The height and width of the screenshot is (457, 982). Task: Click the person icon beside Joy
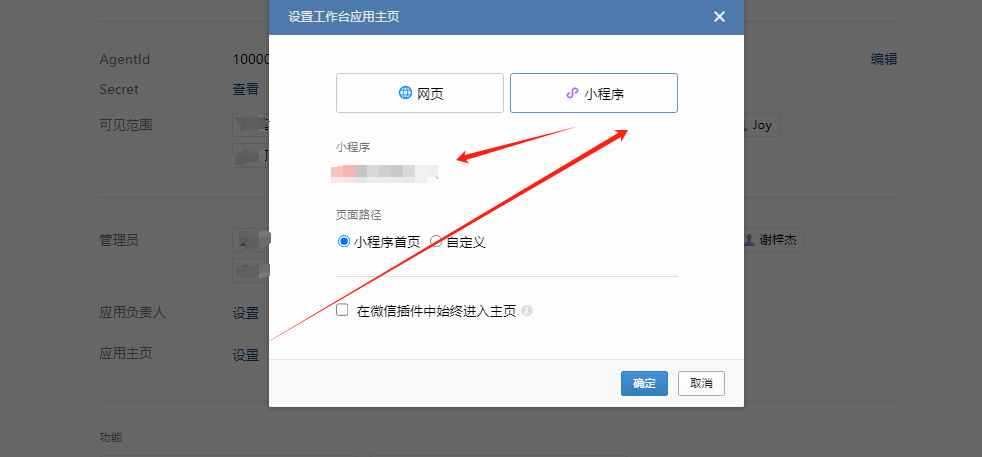click(x=747, y=125)
